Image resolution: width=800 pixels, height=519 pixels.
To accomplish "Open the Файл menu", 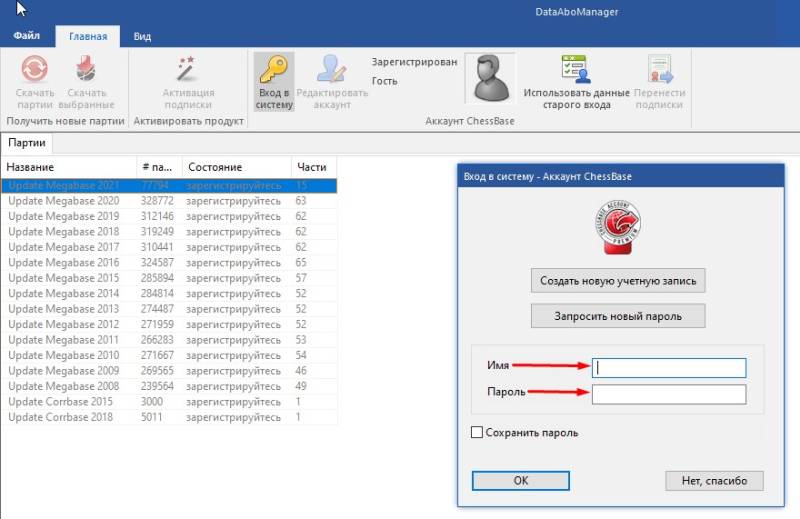I will click(x=27, y=36).
